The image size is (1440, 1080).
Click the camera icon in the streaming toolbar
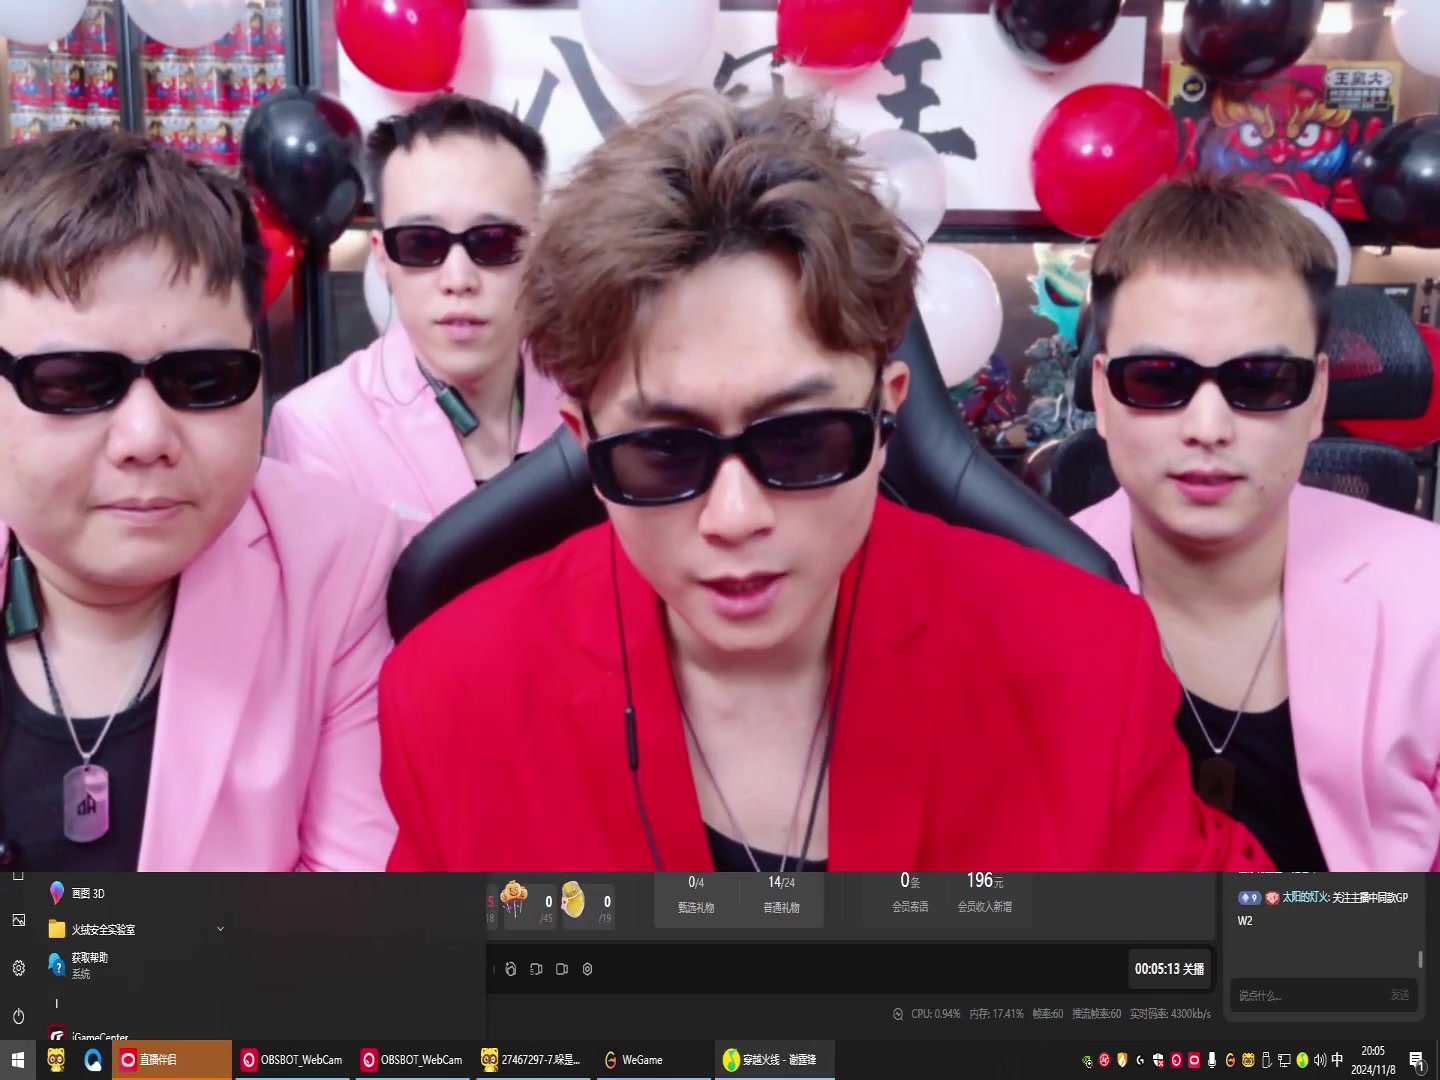[562, 969]
